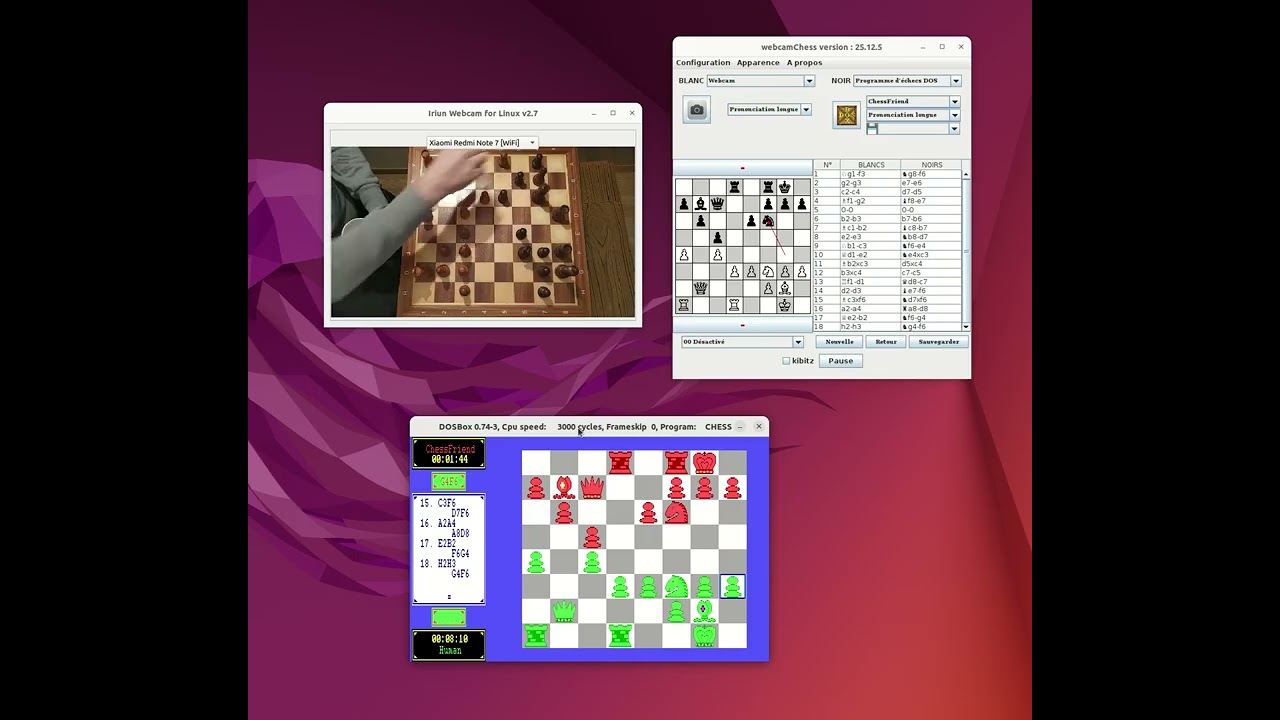
Task: Click the webcam video preview in Iriun window
Action: point(482,232)
